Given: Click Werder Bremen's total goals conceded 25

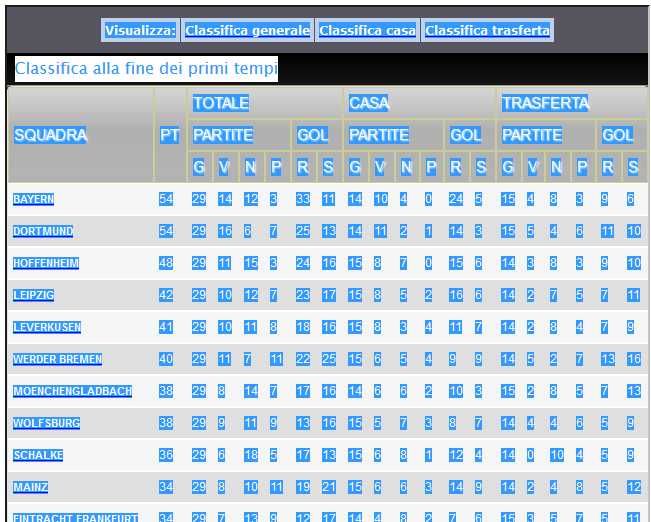Looking at the screenshot, I should click(329, 359).
